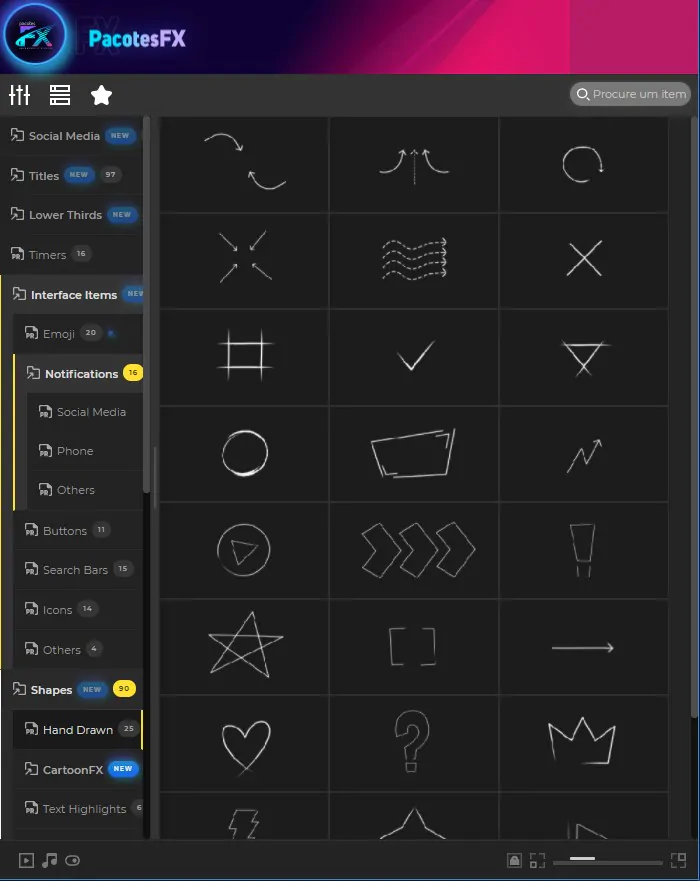Click the video preview play icon
The image size is (700, 881).
pos(26,861)
